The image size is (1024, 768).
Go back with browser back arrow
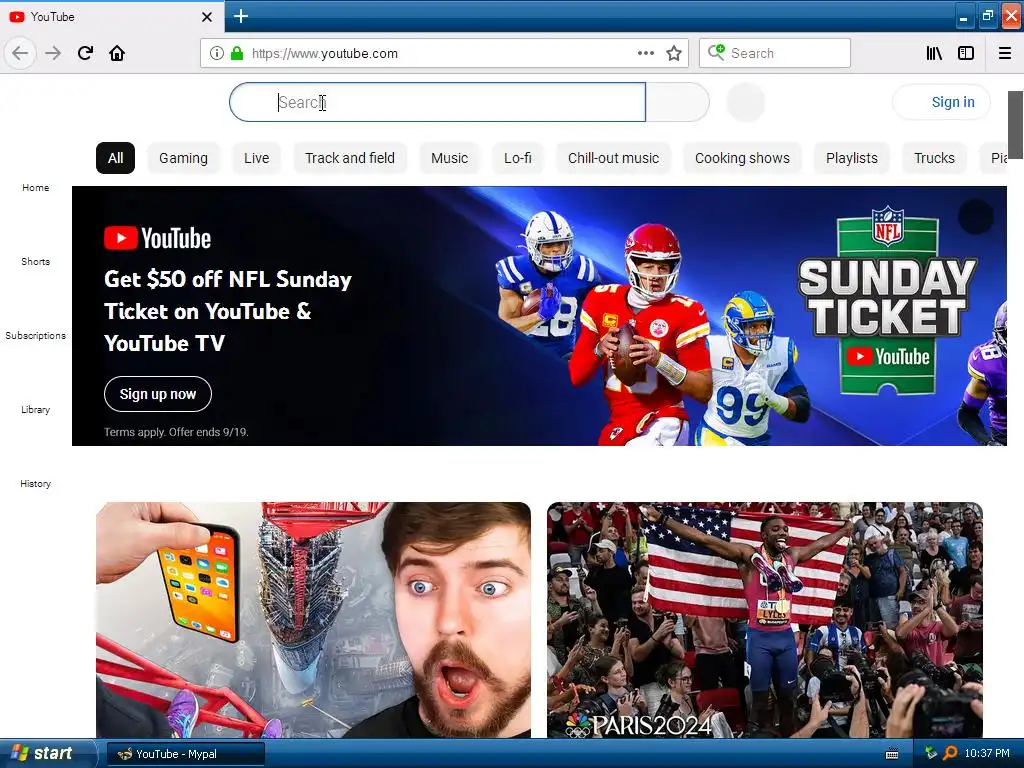[x=20, y=53]
